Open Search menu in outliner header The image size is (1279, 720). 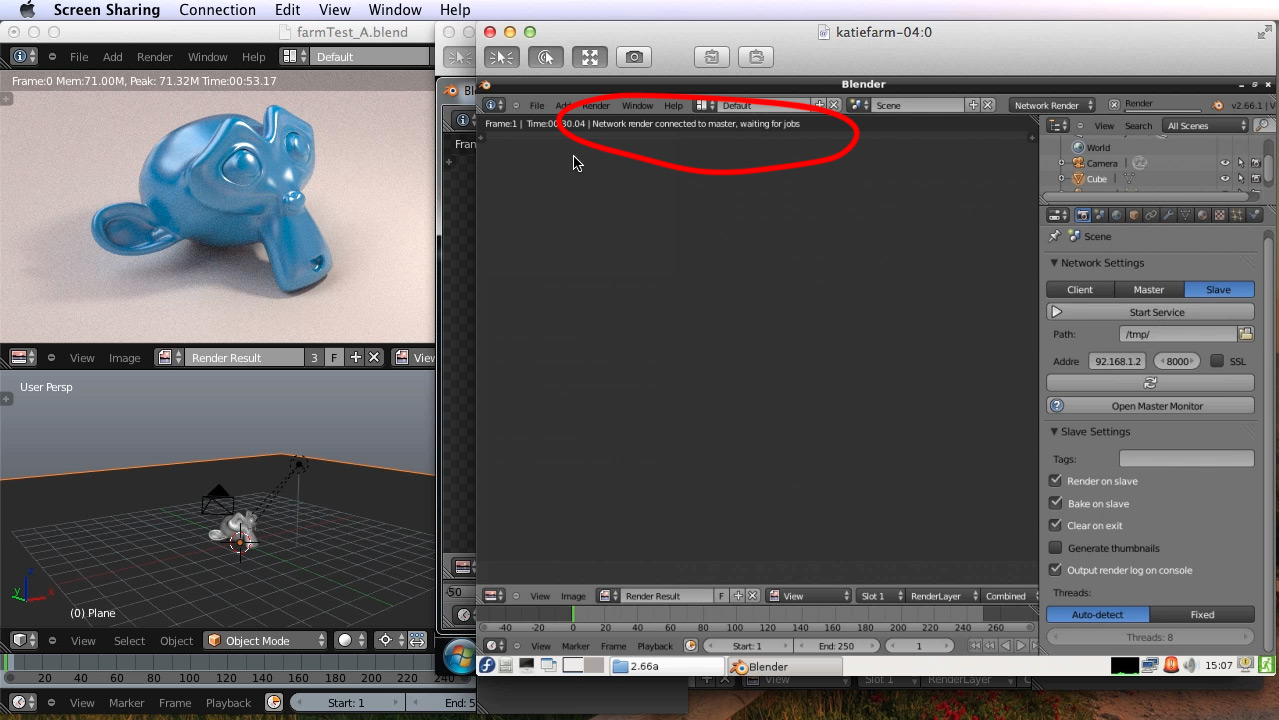click(1138, 126)
